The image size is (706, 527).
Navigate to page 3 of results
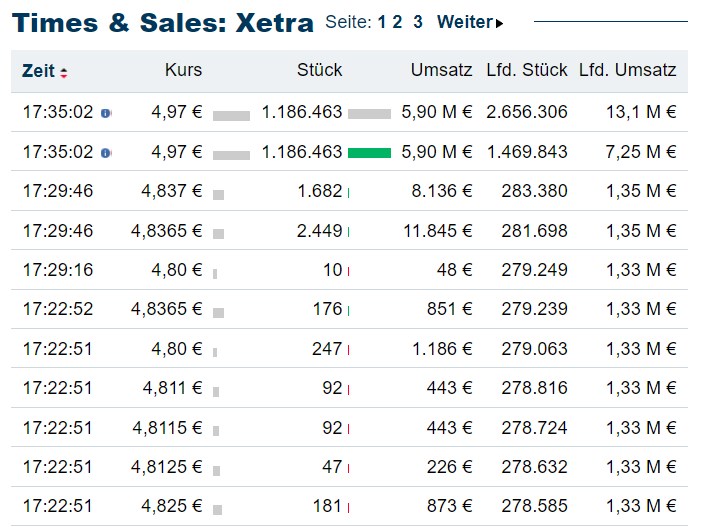pyautogui.click(x=418, y=22)
